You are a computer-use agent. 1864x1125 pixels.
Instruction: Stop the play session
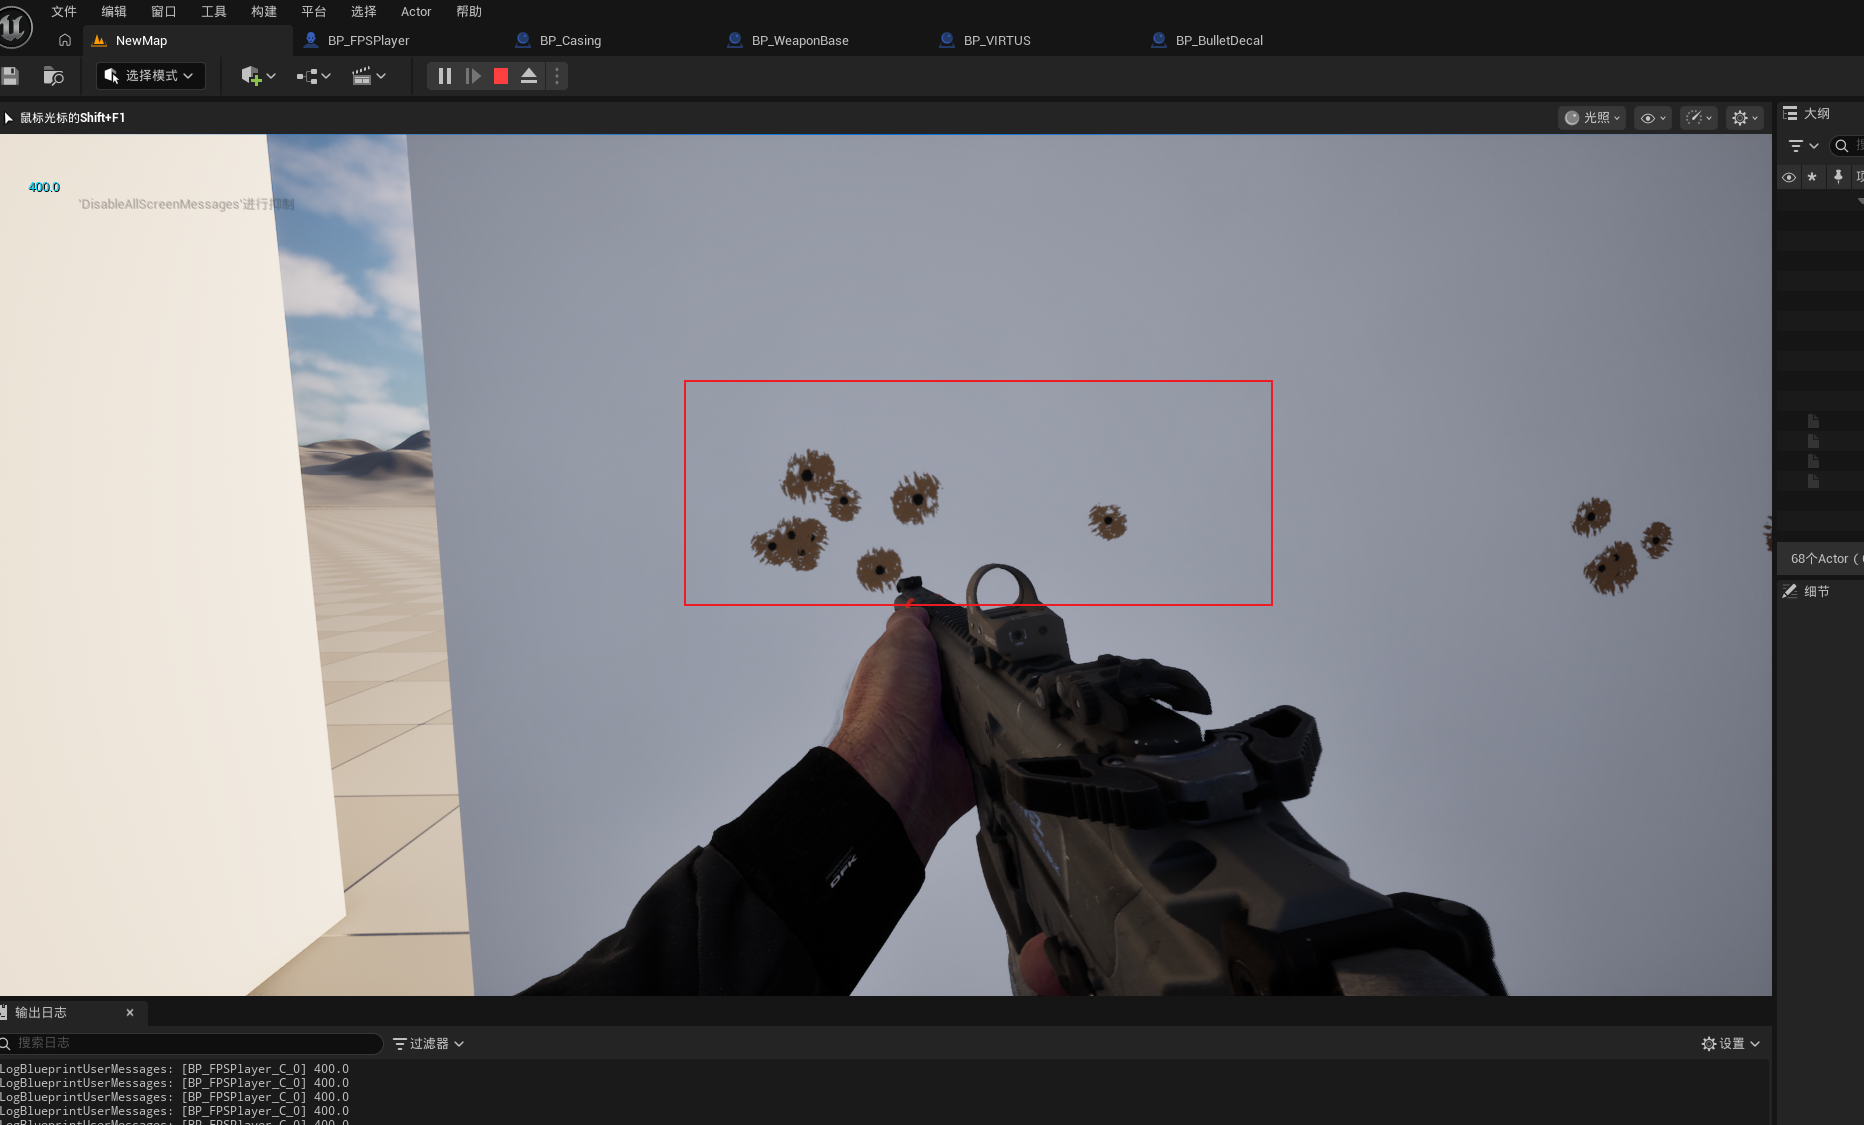coord(501,76)
